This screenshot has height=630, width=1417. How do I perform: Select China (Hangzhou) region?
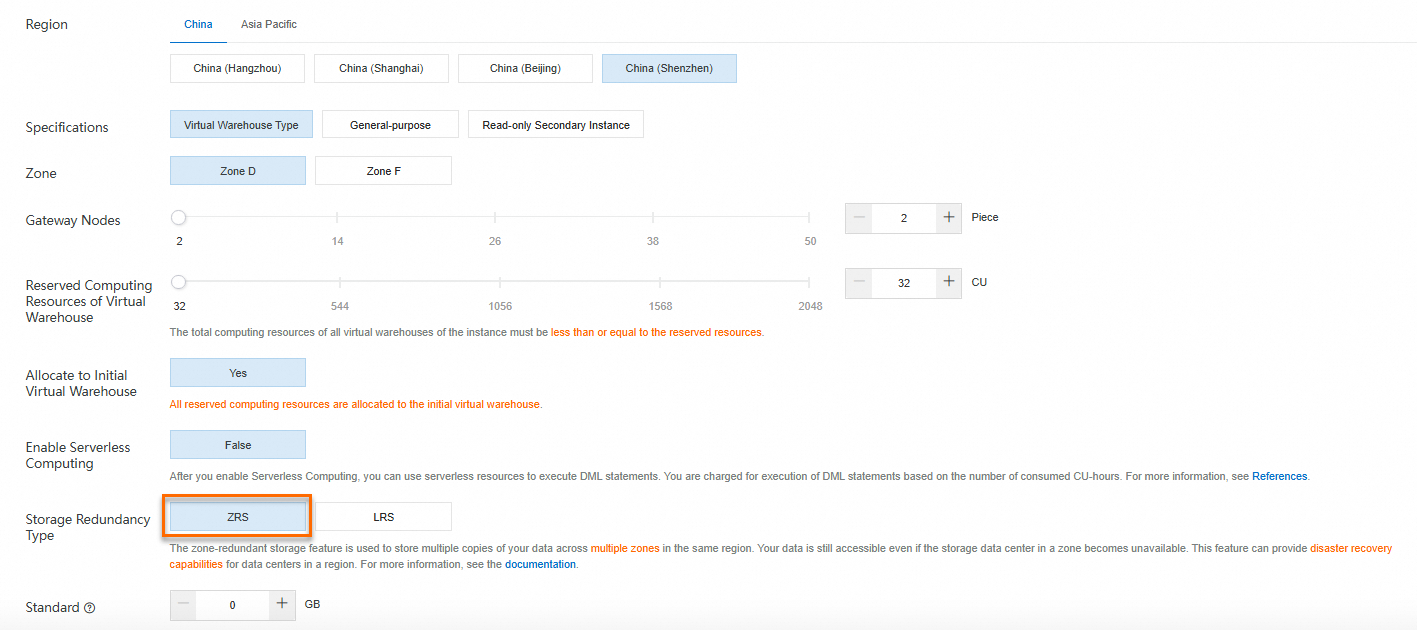point(237,68)
